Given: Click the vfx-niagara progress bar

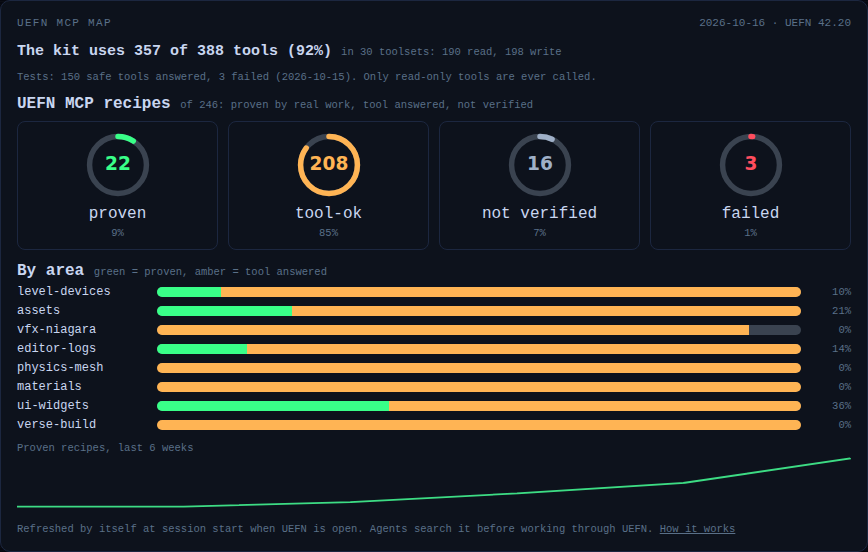Looking at the screenshot, I should [479, 330].
